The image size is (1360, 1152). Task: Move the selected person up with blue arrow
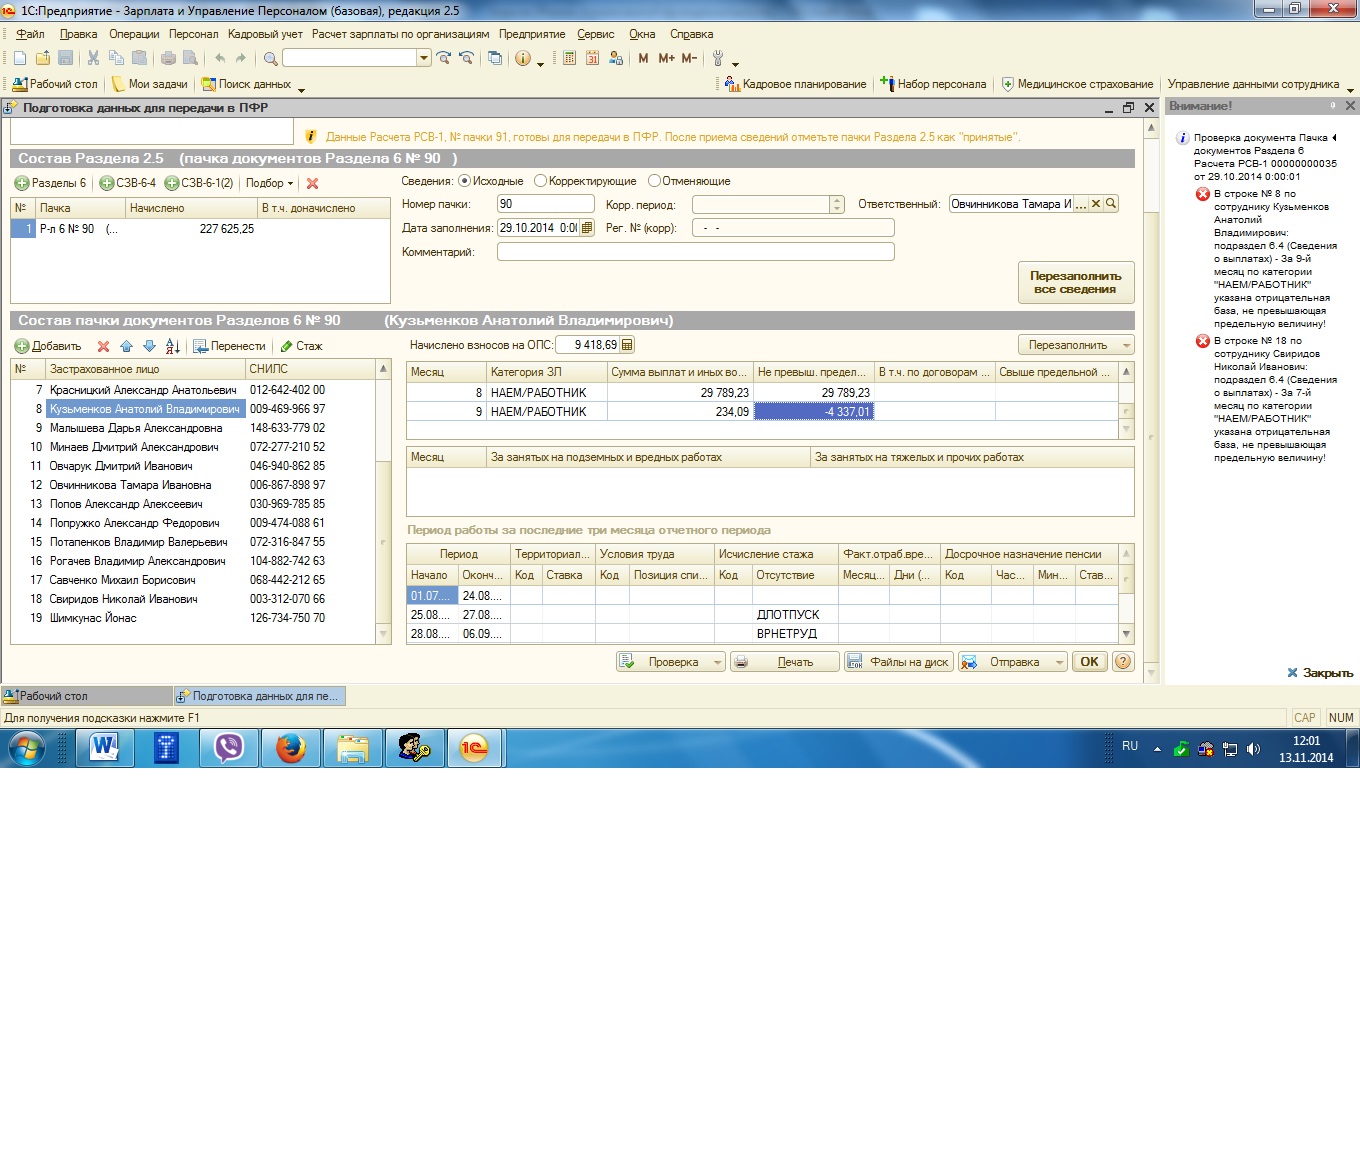pyautogui.click(x=126, y=346)
